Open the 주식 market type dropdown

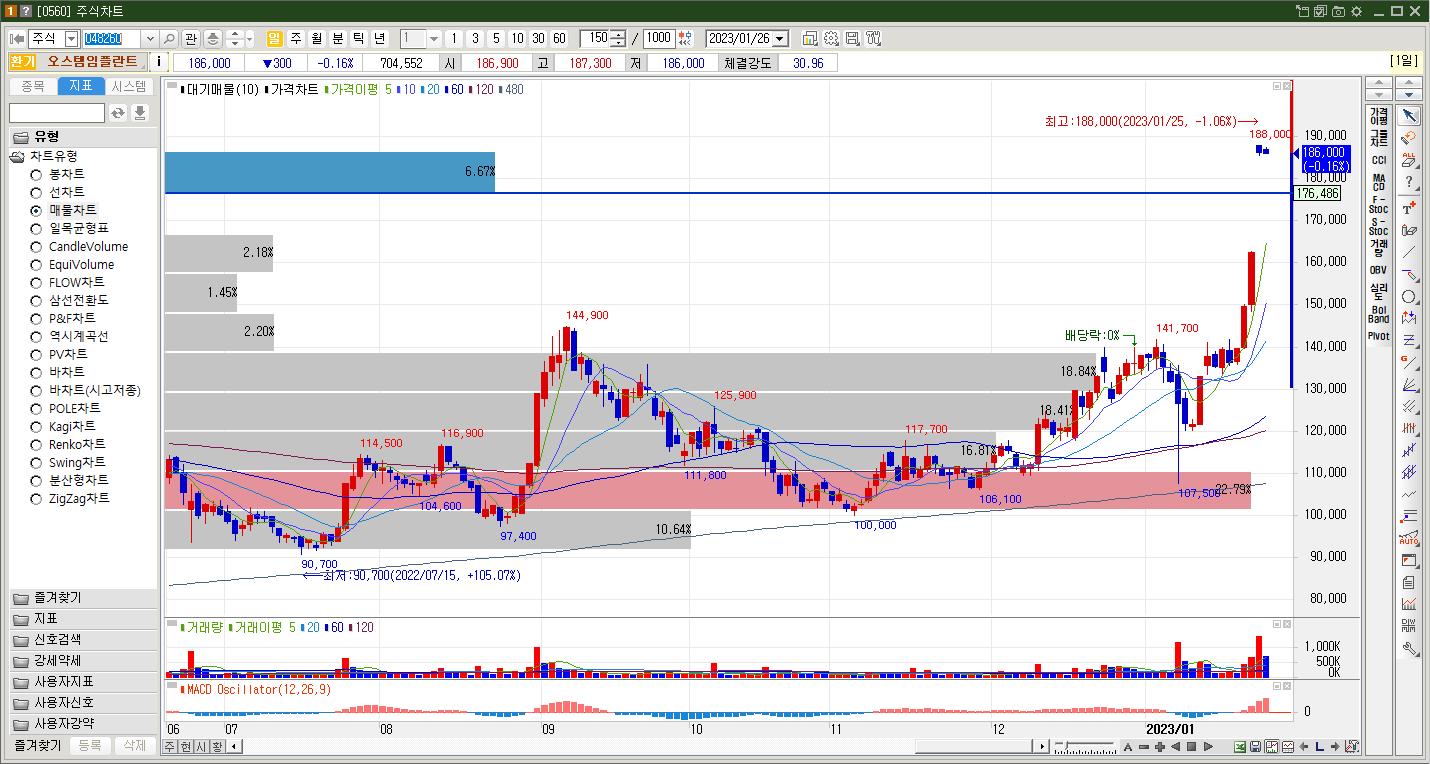coord(71,38)
